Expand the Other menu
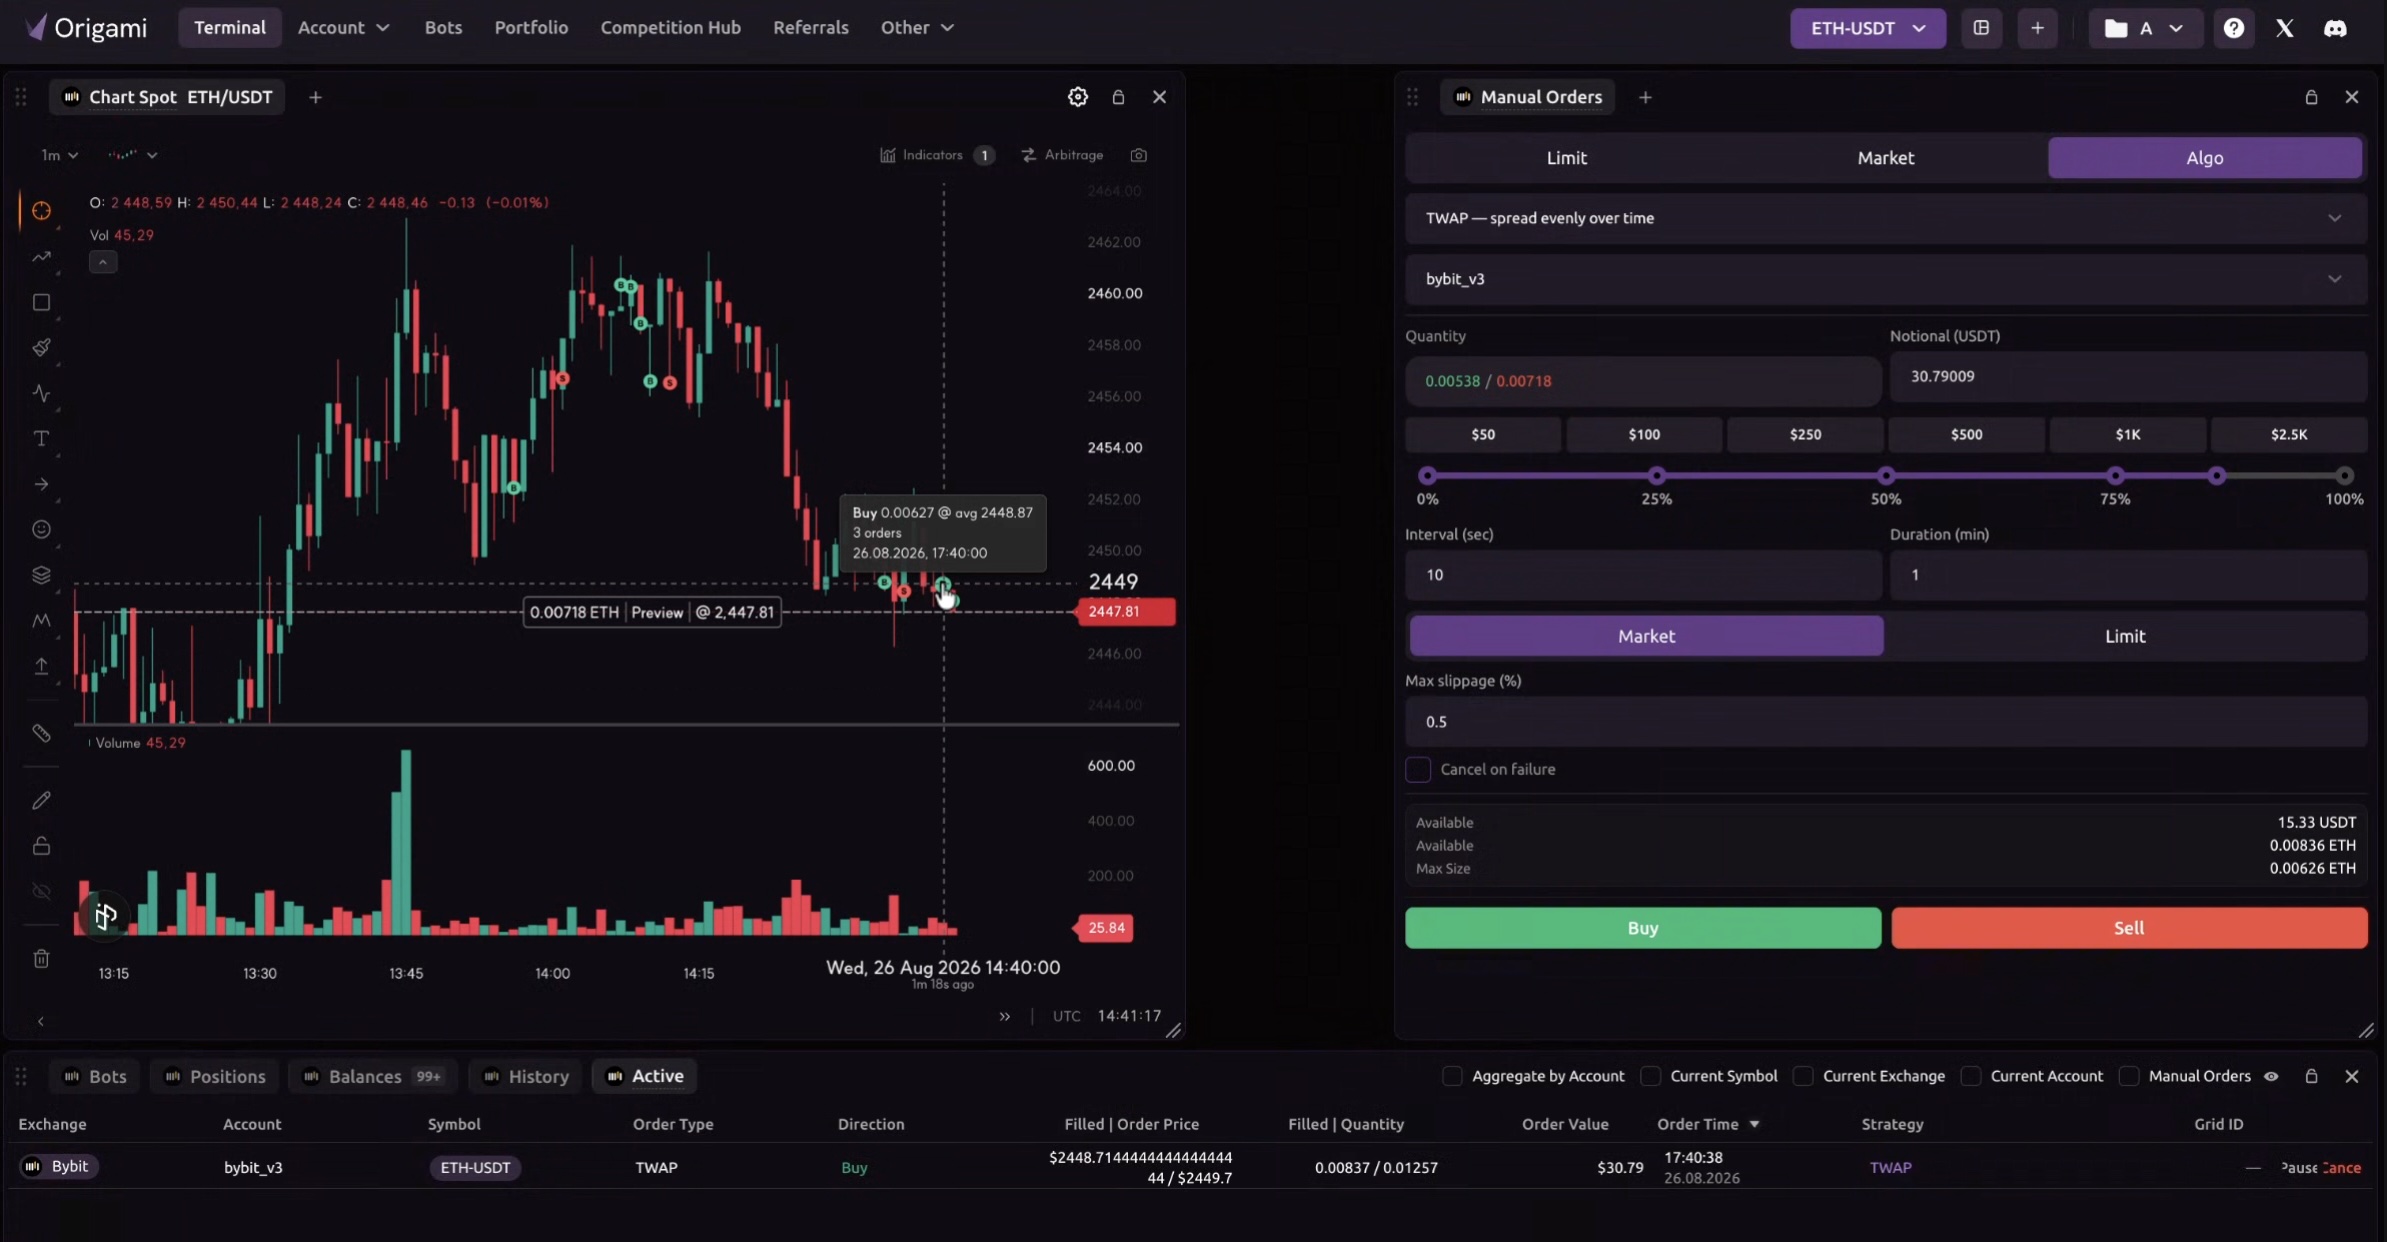Viewport: 2387px width, 1242px height. (x=917, y=28)
